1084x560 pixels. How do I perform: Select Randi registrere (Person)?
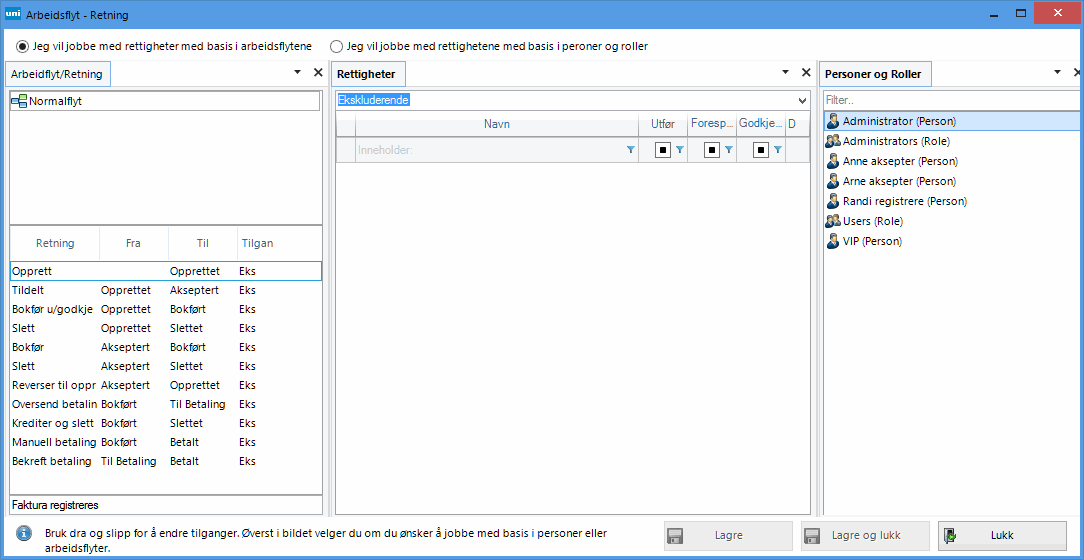904,201
